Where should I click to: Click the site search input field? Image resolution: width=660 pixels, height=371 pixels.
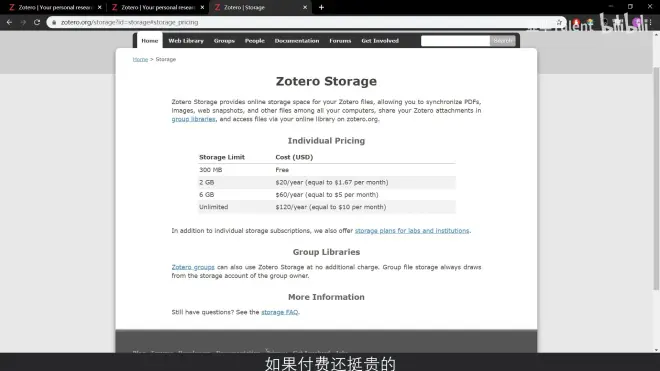(455, 41)
